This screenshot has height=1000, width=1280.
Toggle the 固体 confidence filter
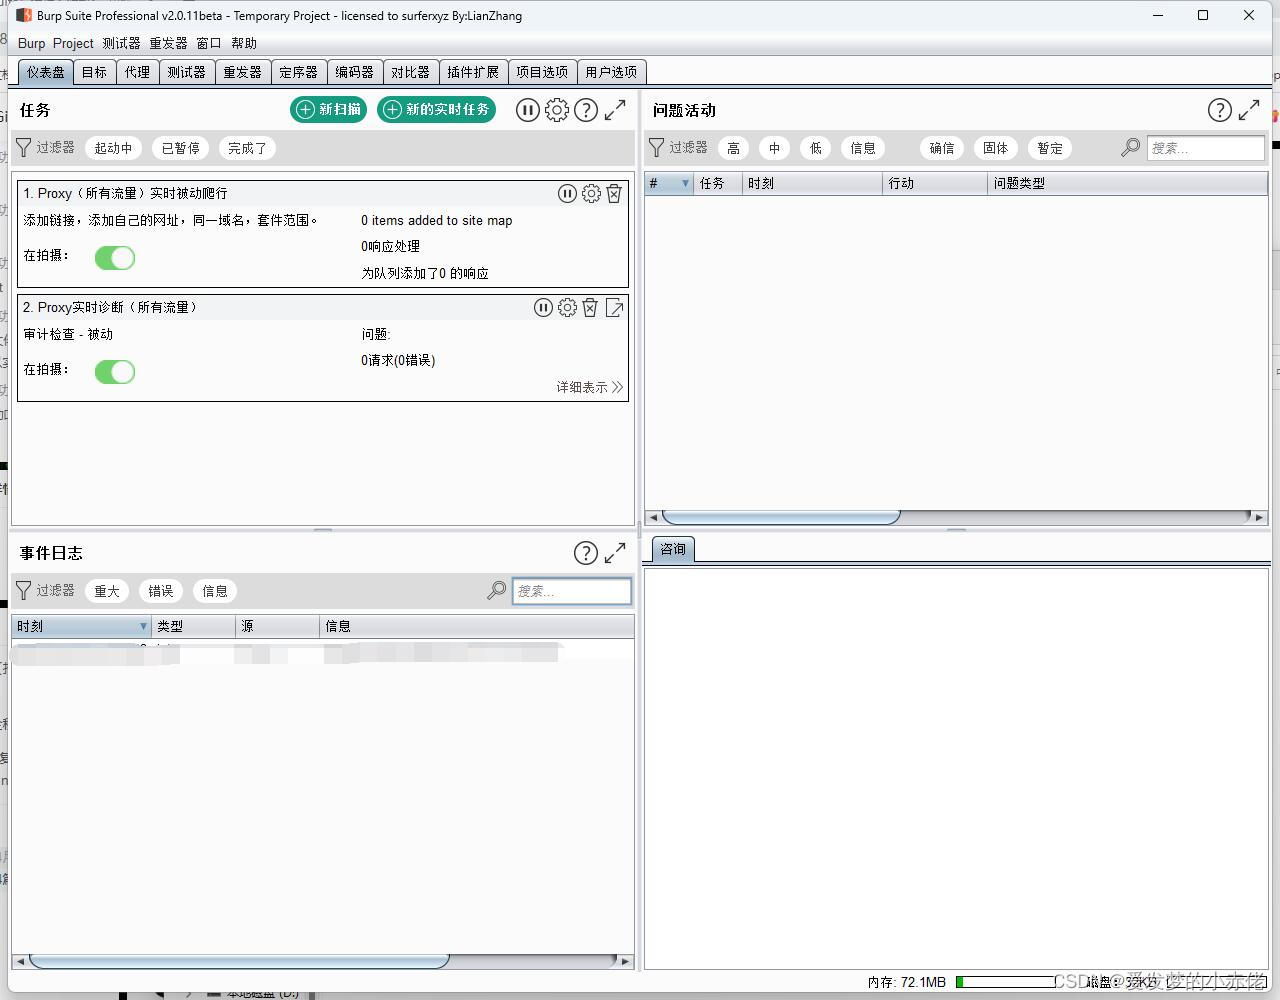pos(996,148)
